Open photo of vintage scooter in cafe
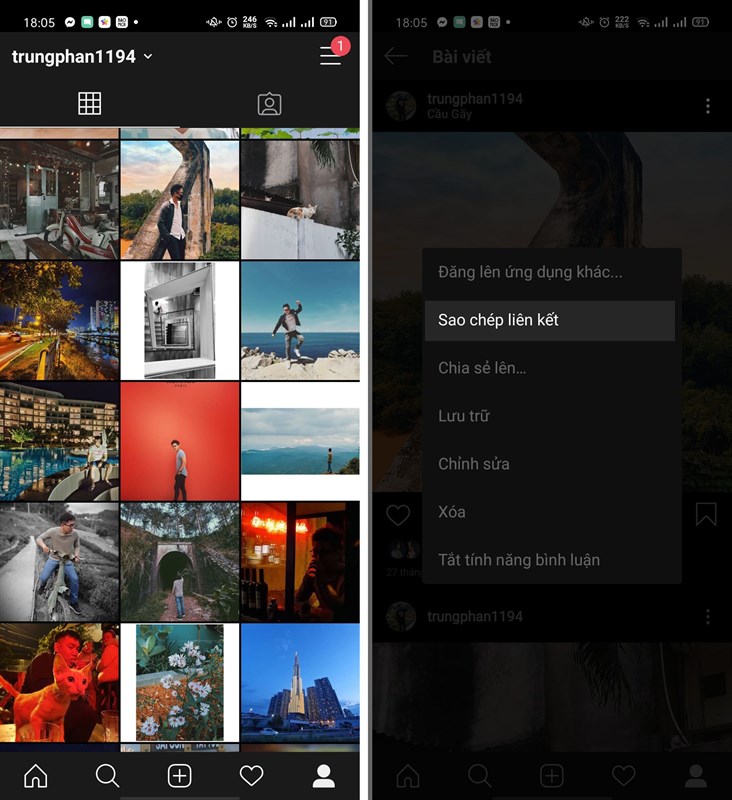This screenshot has width=732, height=800. click(x=59, y=200)
